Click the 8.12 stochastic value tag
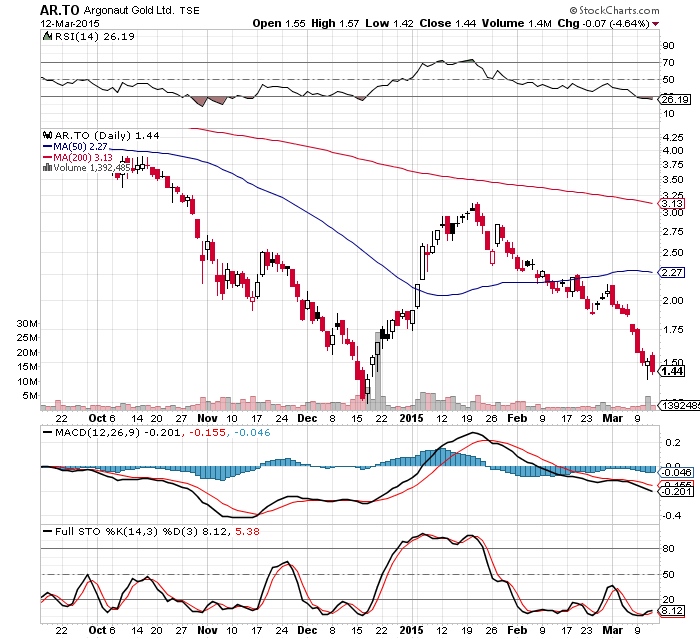700x639 pixels. (672, 610)
